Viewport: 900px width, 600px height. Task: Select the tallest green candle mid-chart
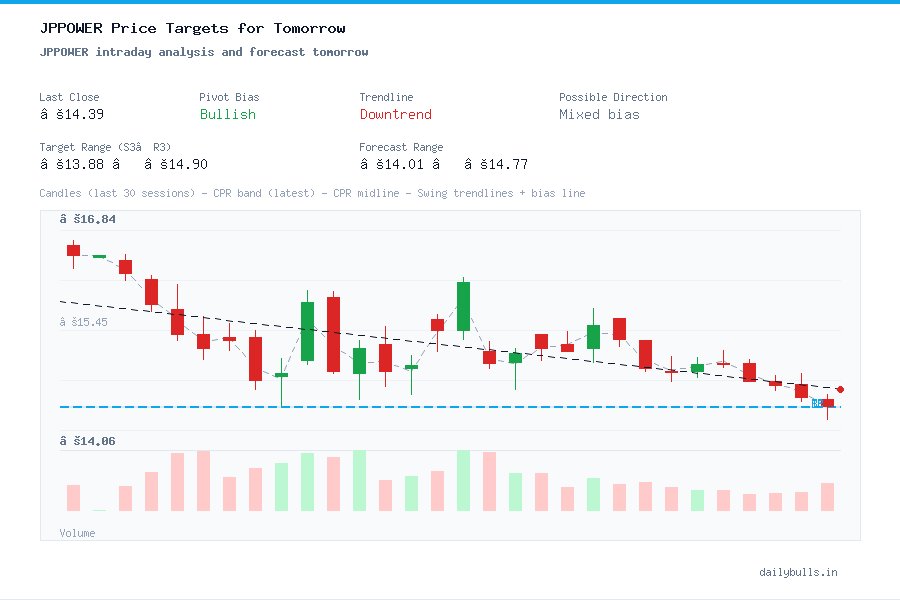tap(462, 305)
